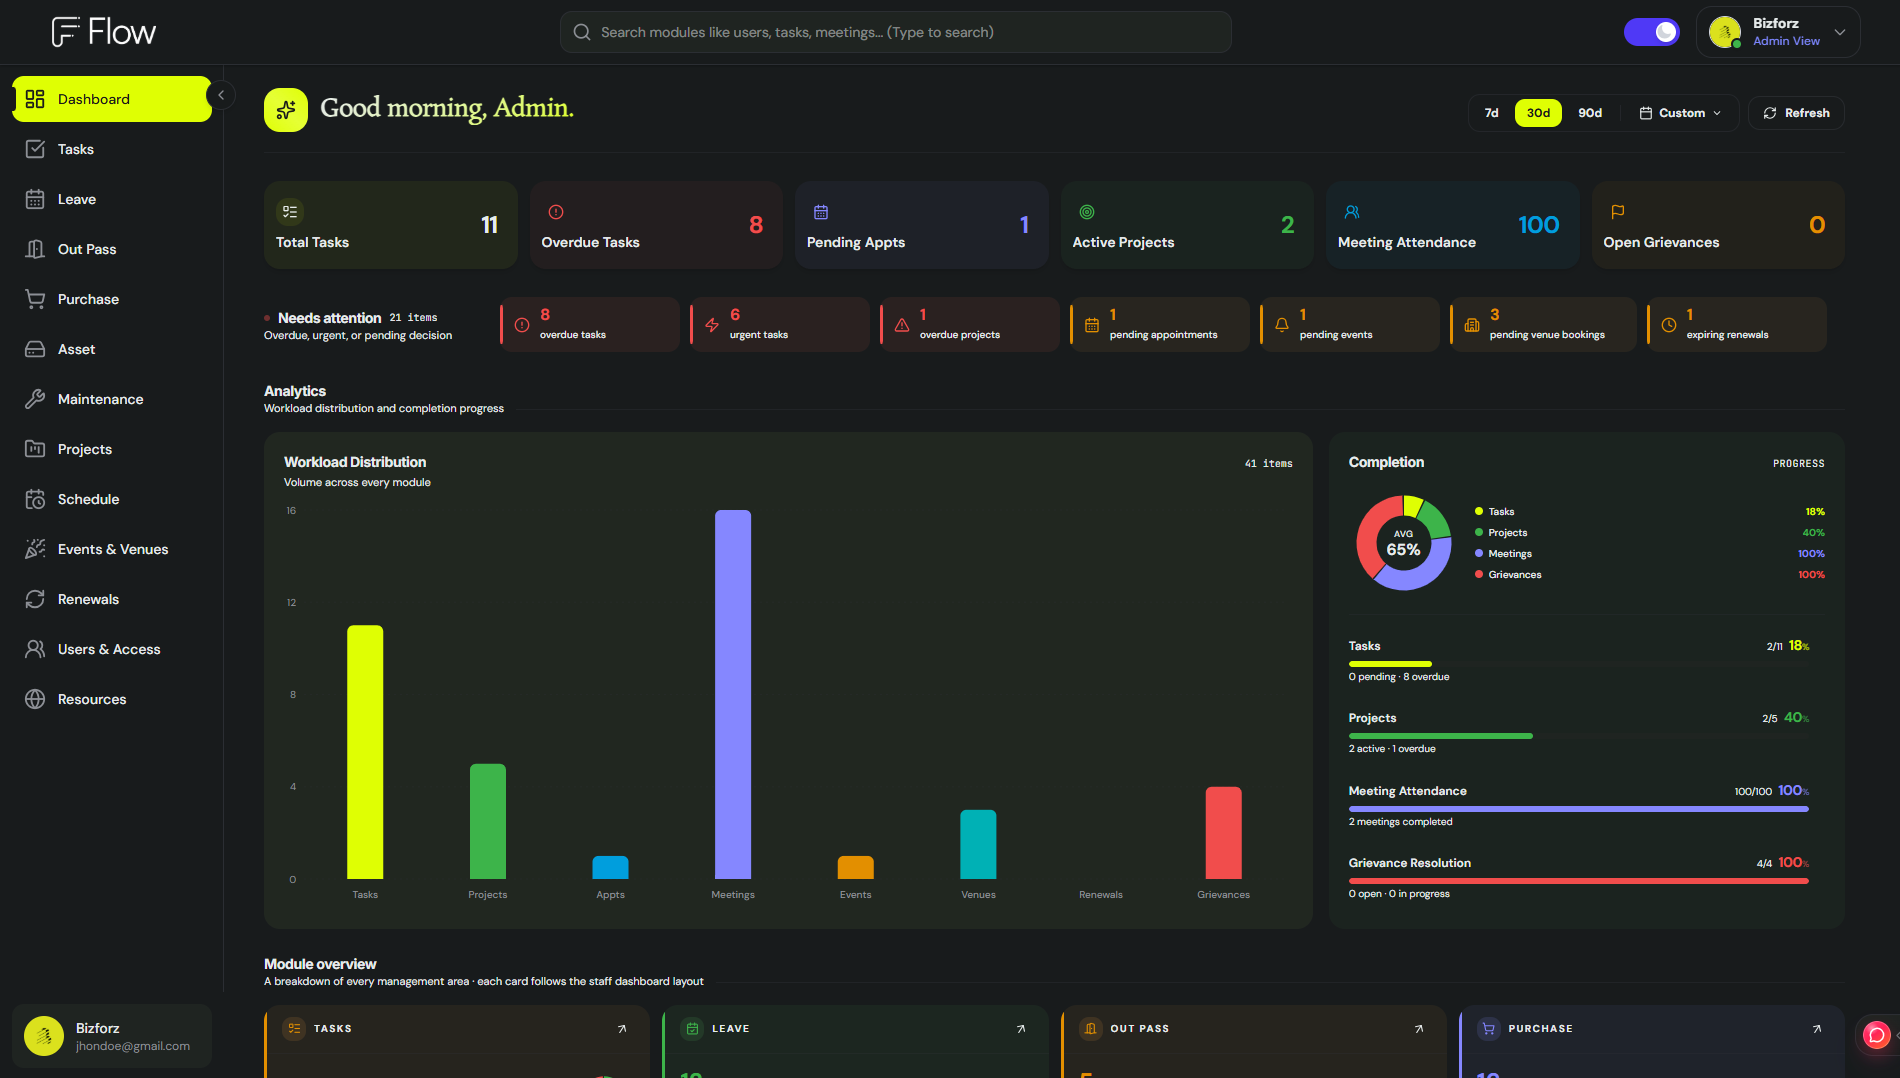Click the expiring renewals clock icon
The height and width of the screenshot is (1078, 1900).
pyautogui.click(x=1669, y=325)
